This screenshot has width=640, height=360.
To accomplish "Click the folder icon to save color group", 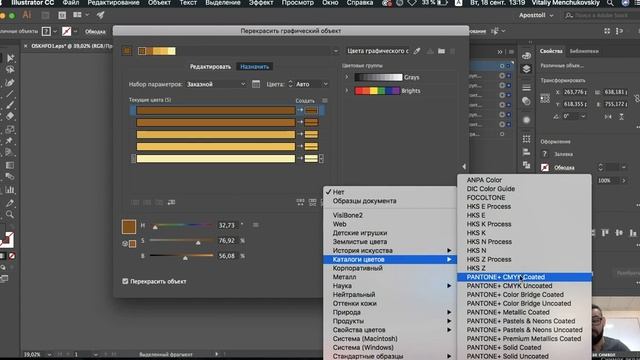I will click(441, 51).
